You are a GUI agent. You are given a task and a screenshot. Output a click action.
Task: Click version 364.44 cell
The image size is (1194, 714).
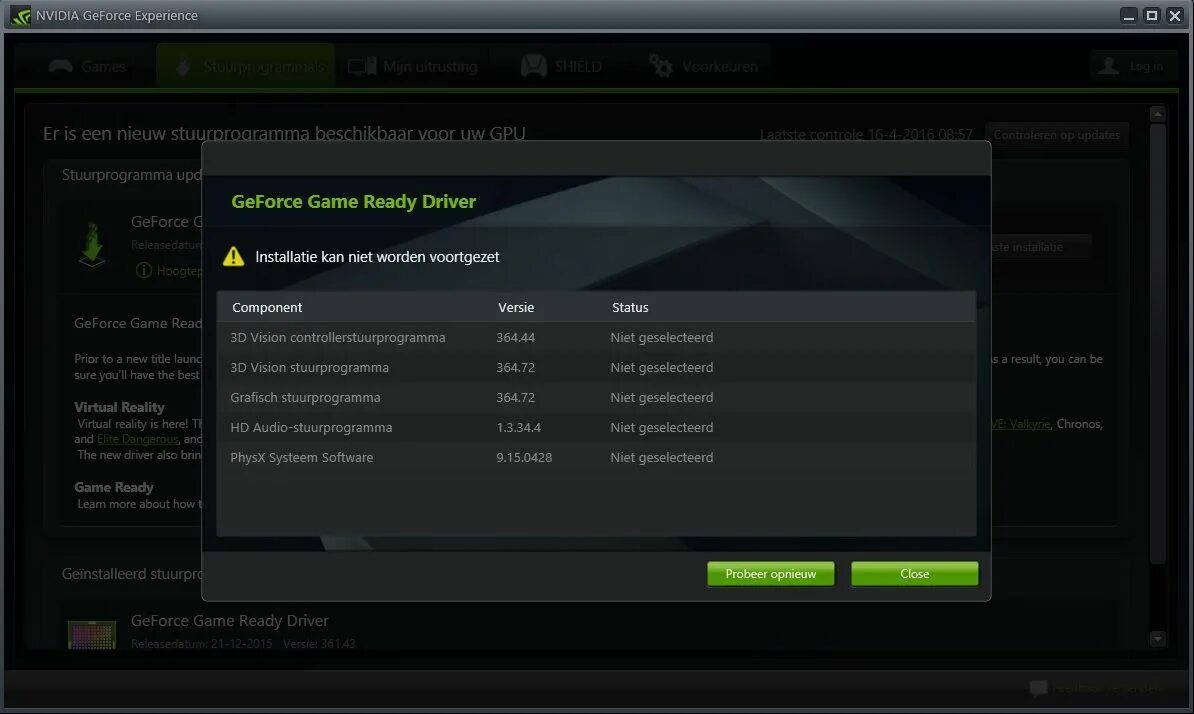tap(516, 337)
